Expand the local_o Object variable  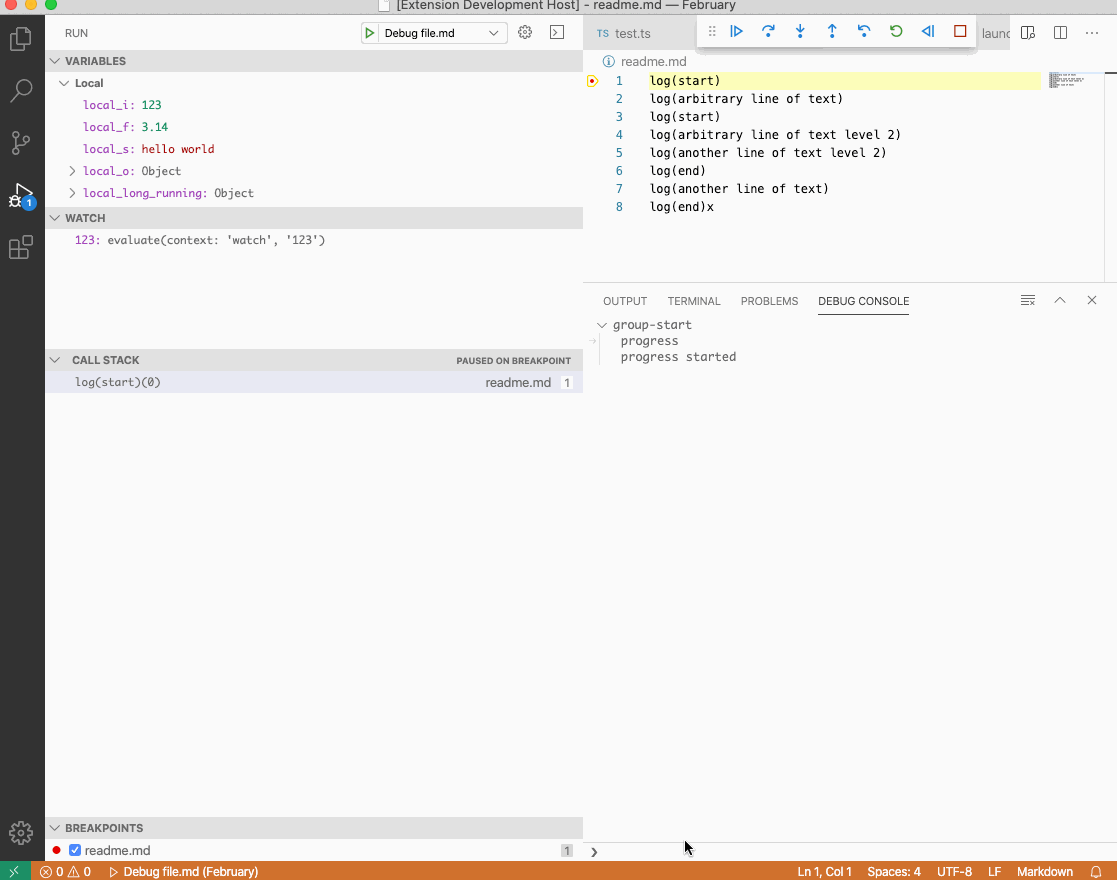71,171
